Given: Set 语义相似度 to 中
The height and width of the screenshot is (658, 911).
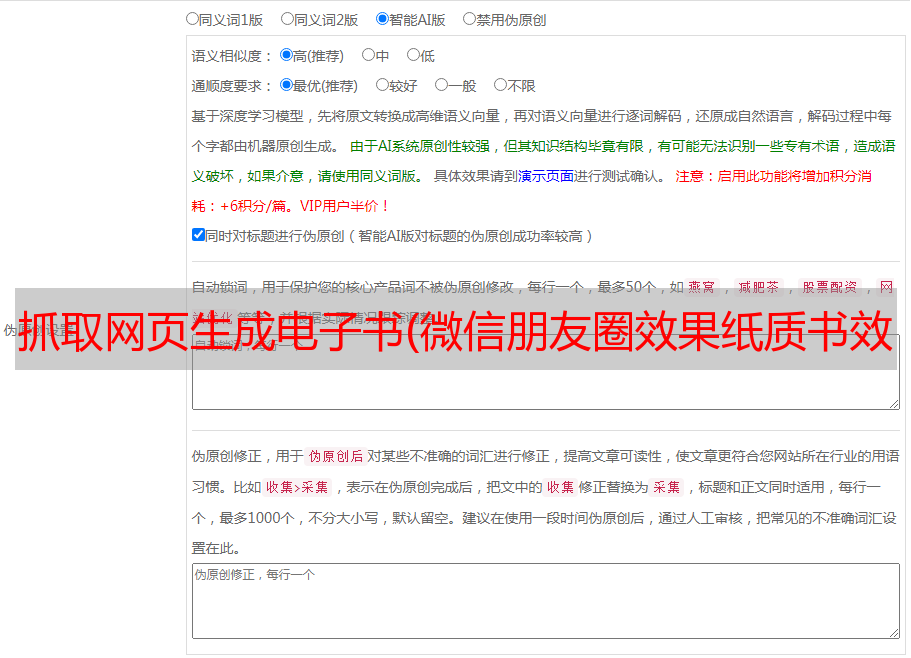Looking at the screenshot, I should pyautogui.click(x=368, y=55).
